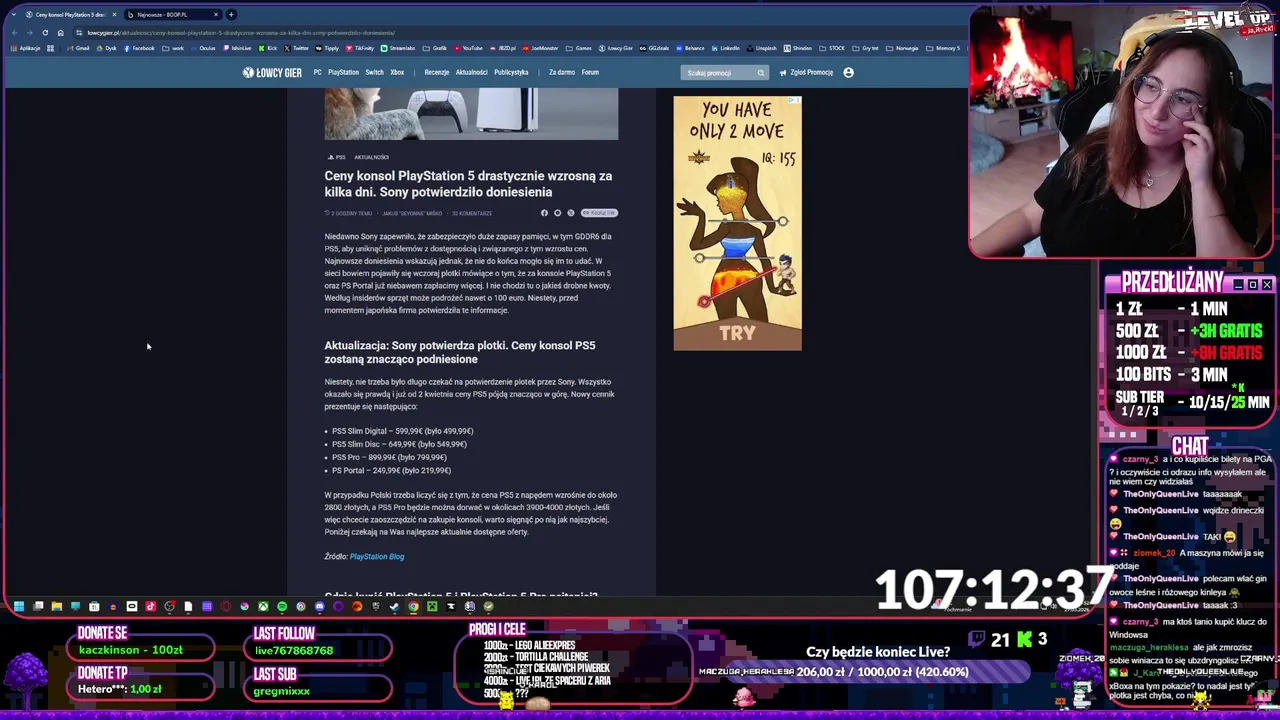The image size is (1280, 720).
Task: Go to browser home page icon
Action: [x=61, y=32]
